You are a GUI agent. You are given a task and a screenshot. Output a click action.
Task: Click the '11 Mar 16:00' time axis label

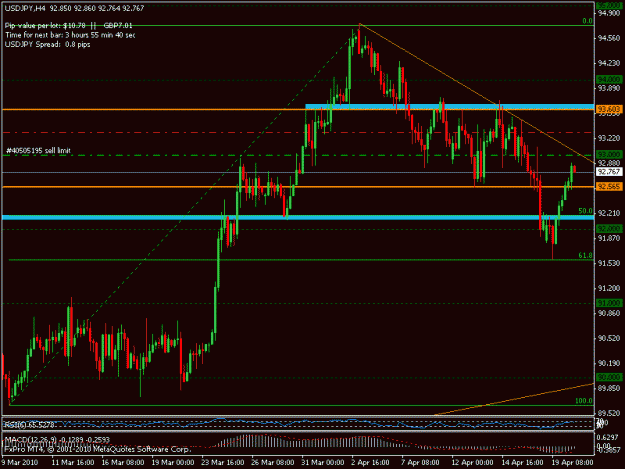click(x=73, y=462)
